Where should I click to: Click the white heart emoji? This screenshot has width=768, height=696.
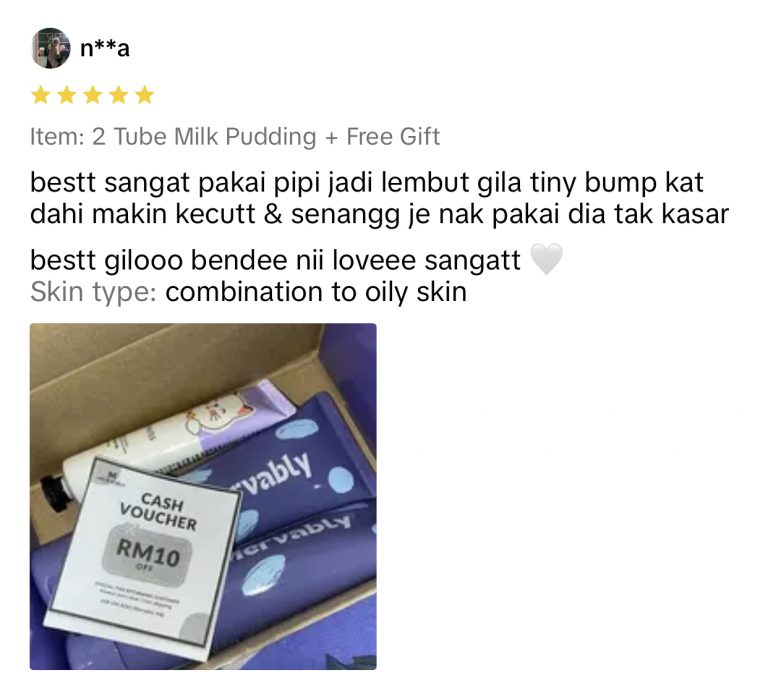(547, 259)
